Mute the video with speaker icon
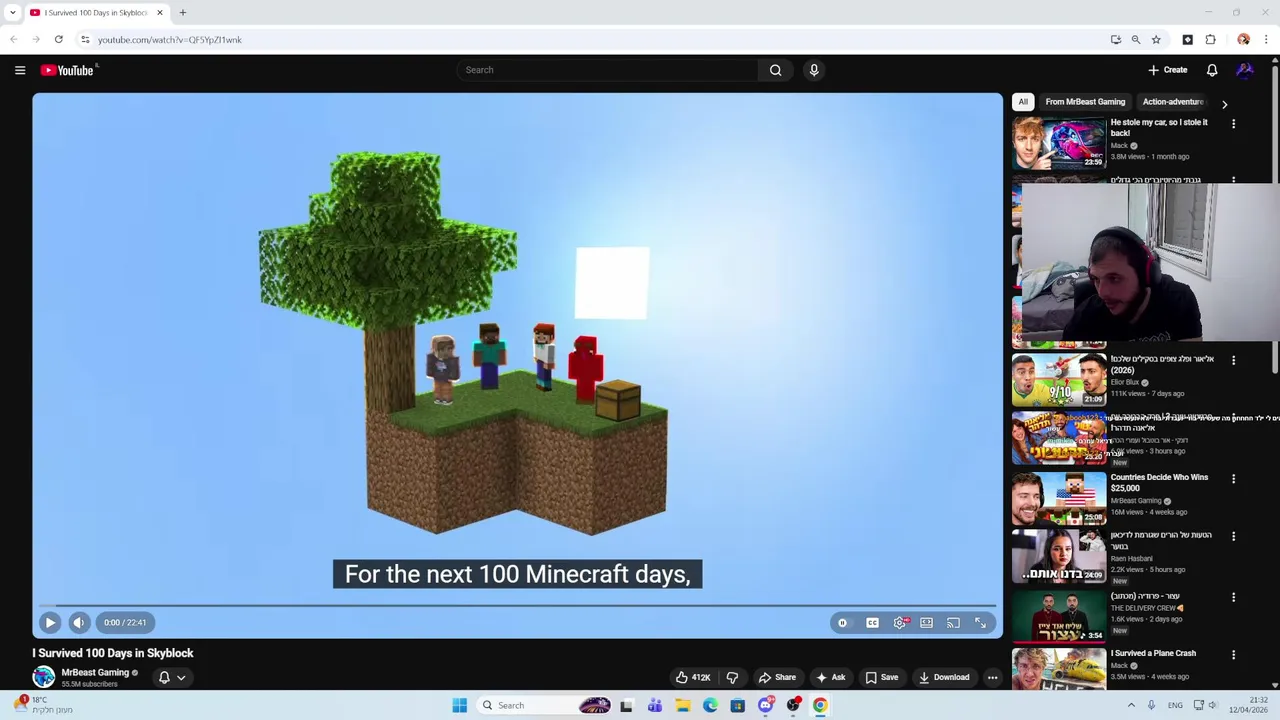1280x720 pixels. [79, 622]
